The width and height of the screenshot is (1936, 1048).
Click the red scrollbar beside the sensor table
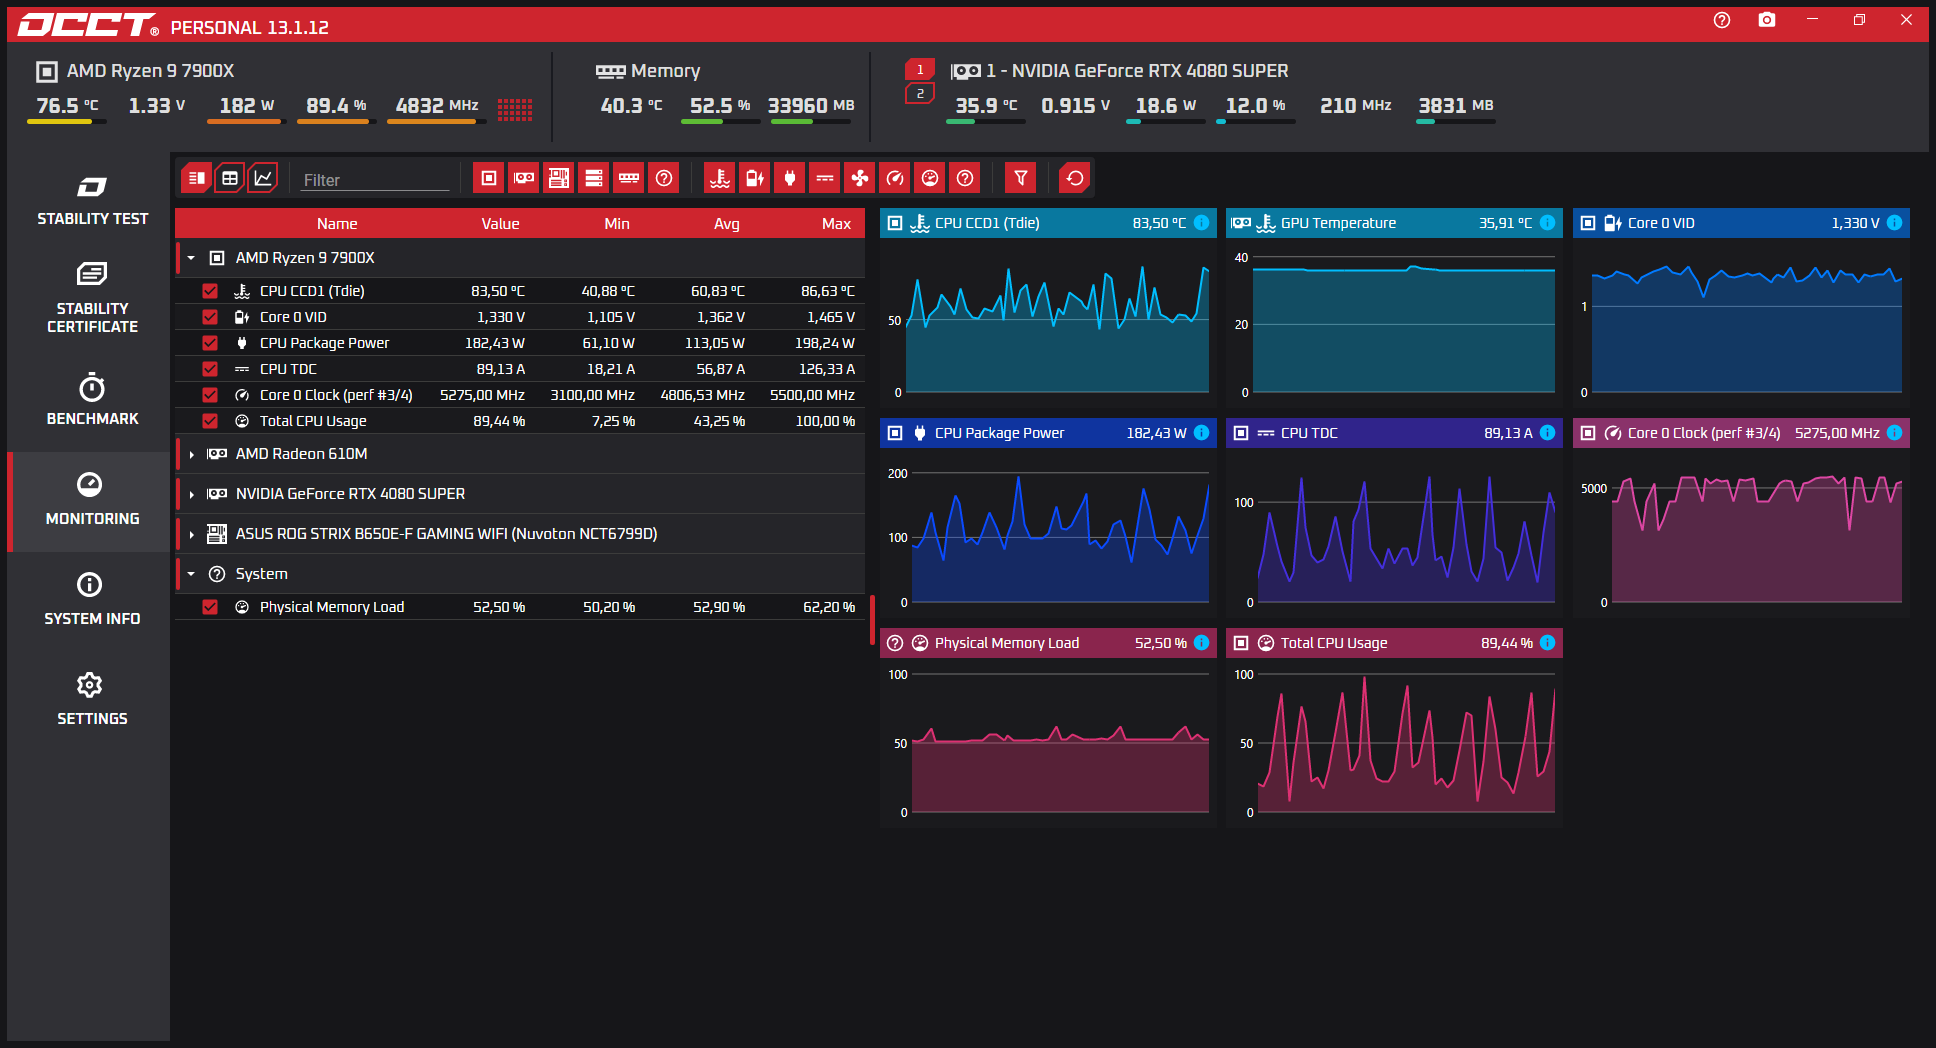(872, 620)
